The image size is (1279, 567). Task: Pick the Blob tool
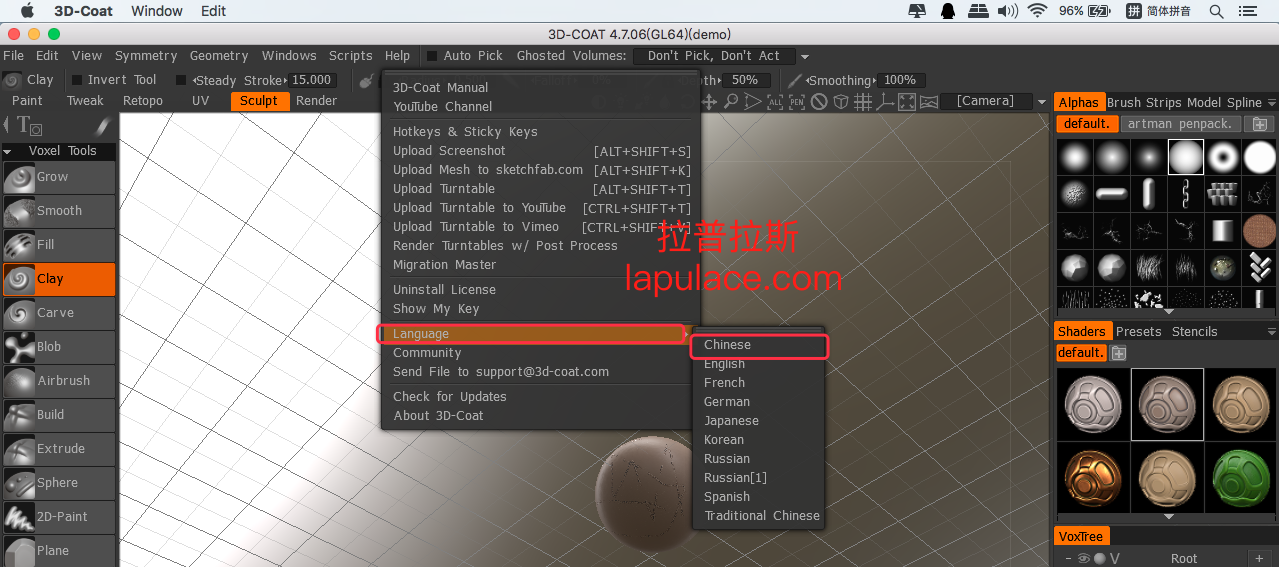tap(58, 347)
